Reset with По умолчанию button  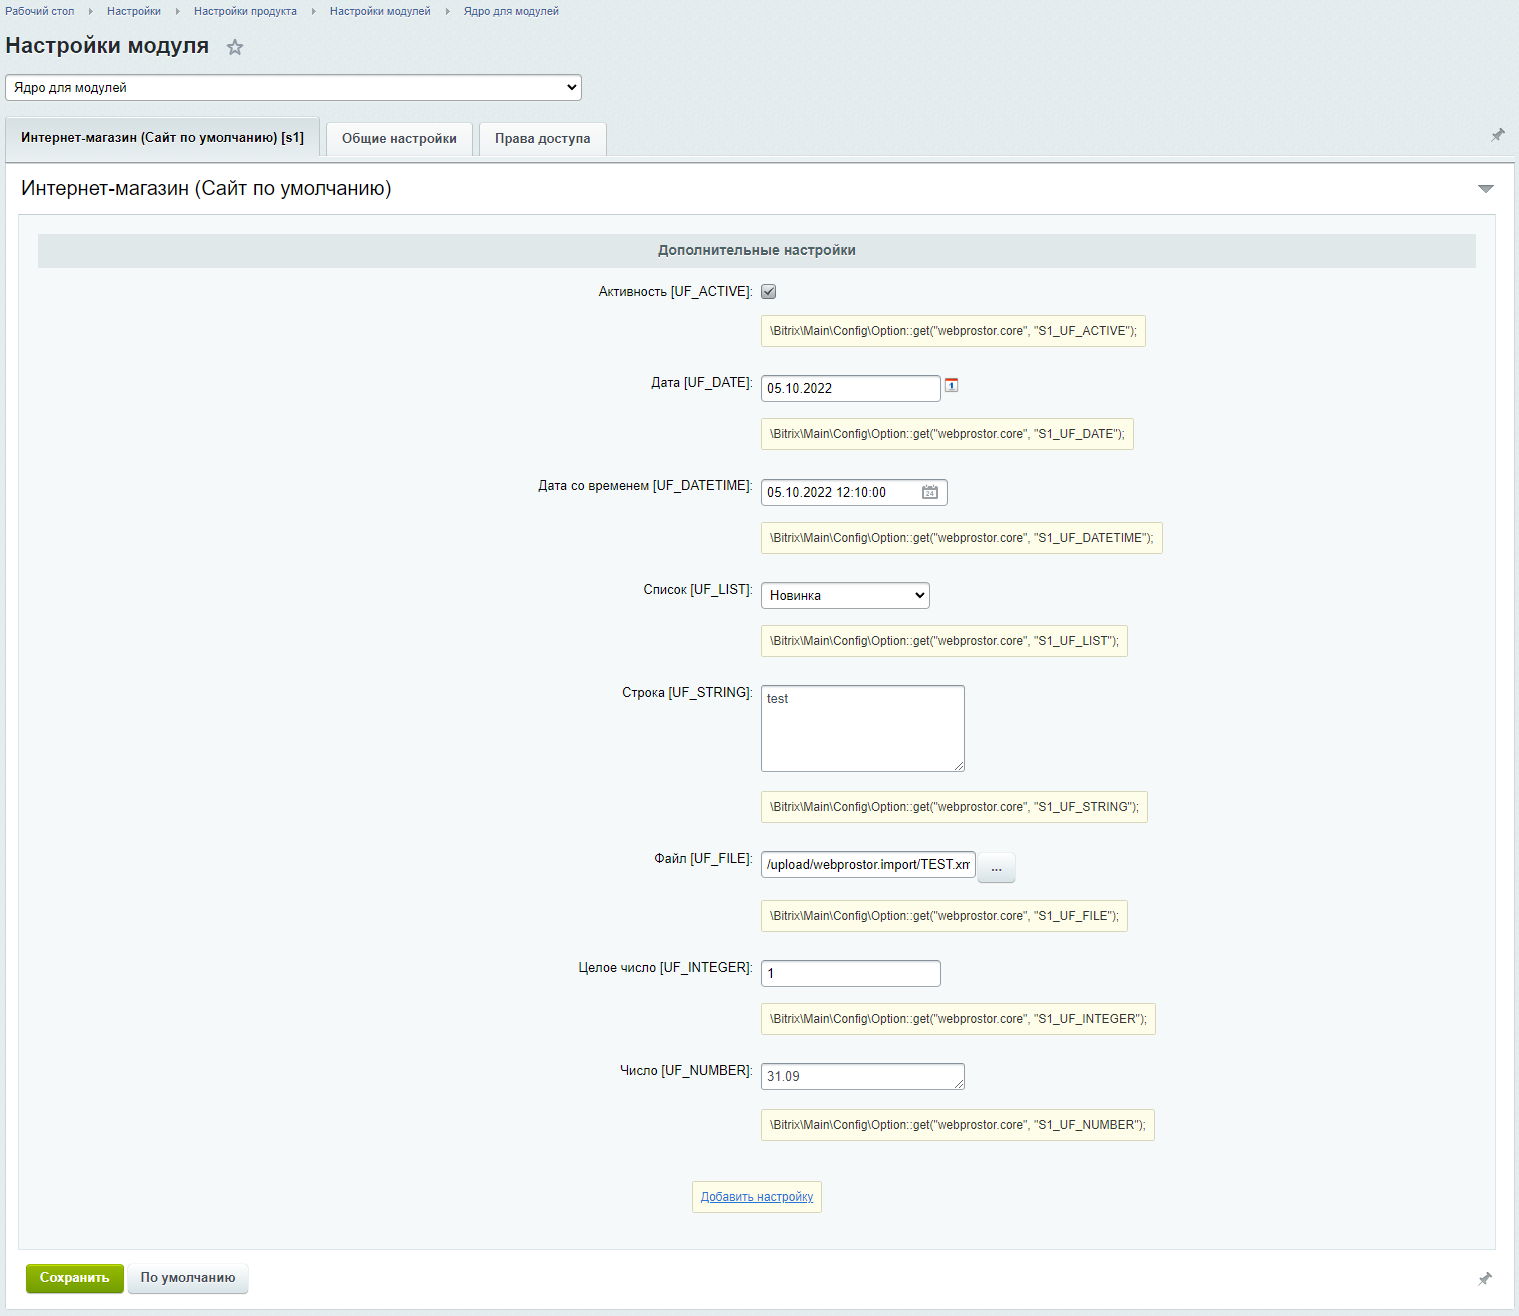(x=188, y=1278)
